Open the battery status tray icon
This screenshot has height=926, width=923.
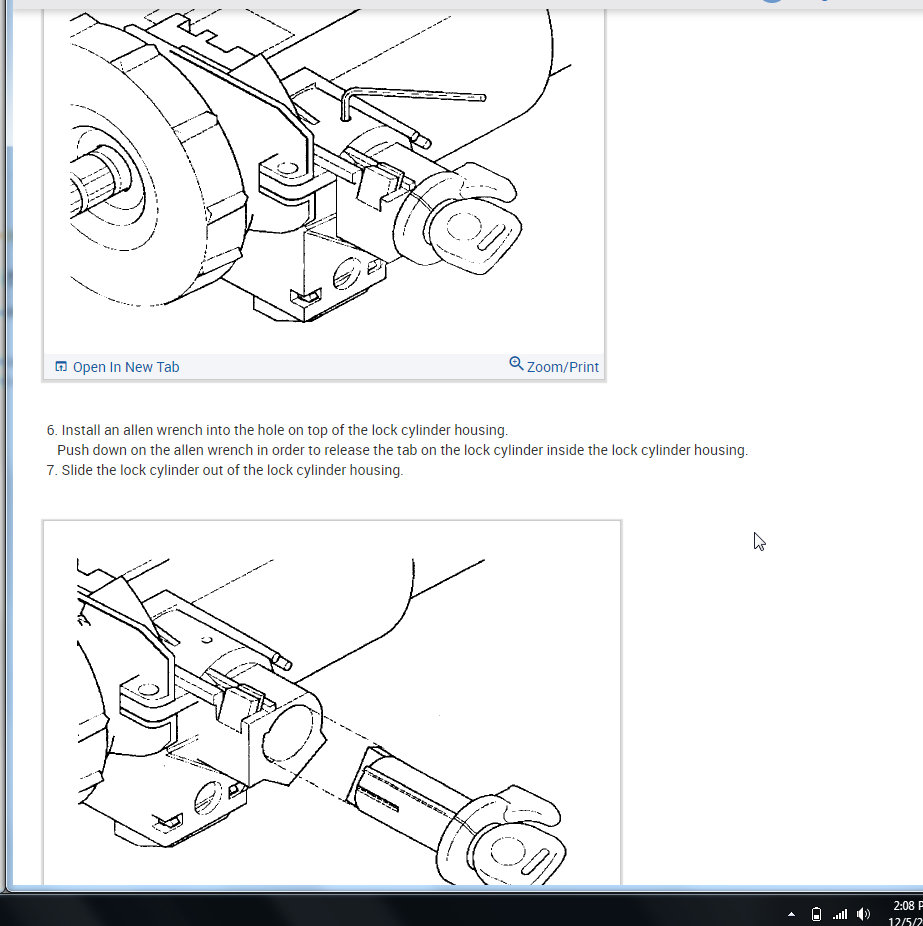[816, 914]
